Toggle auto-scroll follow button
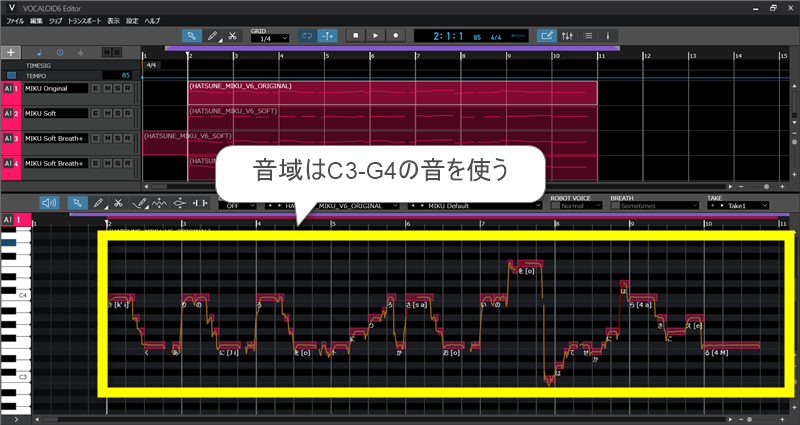This screenshot has height=425, width=800. point(327,36)
